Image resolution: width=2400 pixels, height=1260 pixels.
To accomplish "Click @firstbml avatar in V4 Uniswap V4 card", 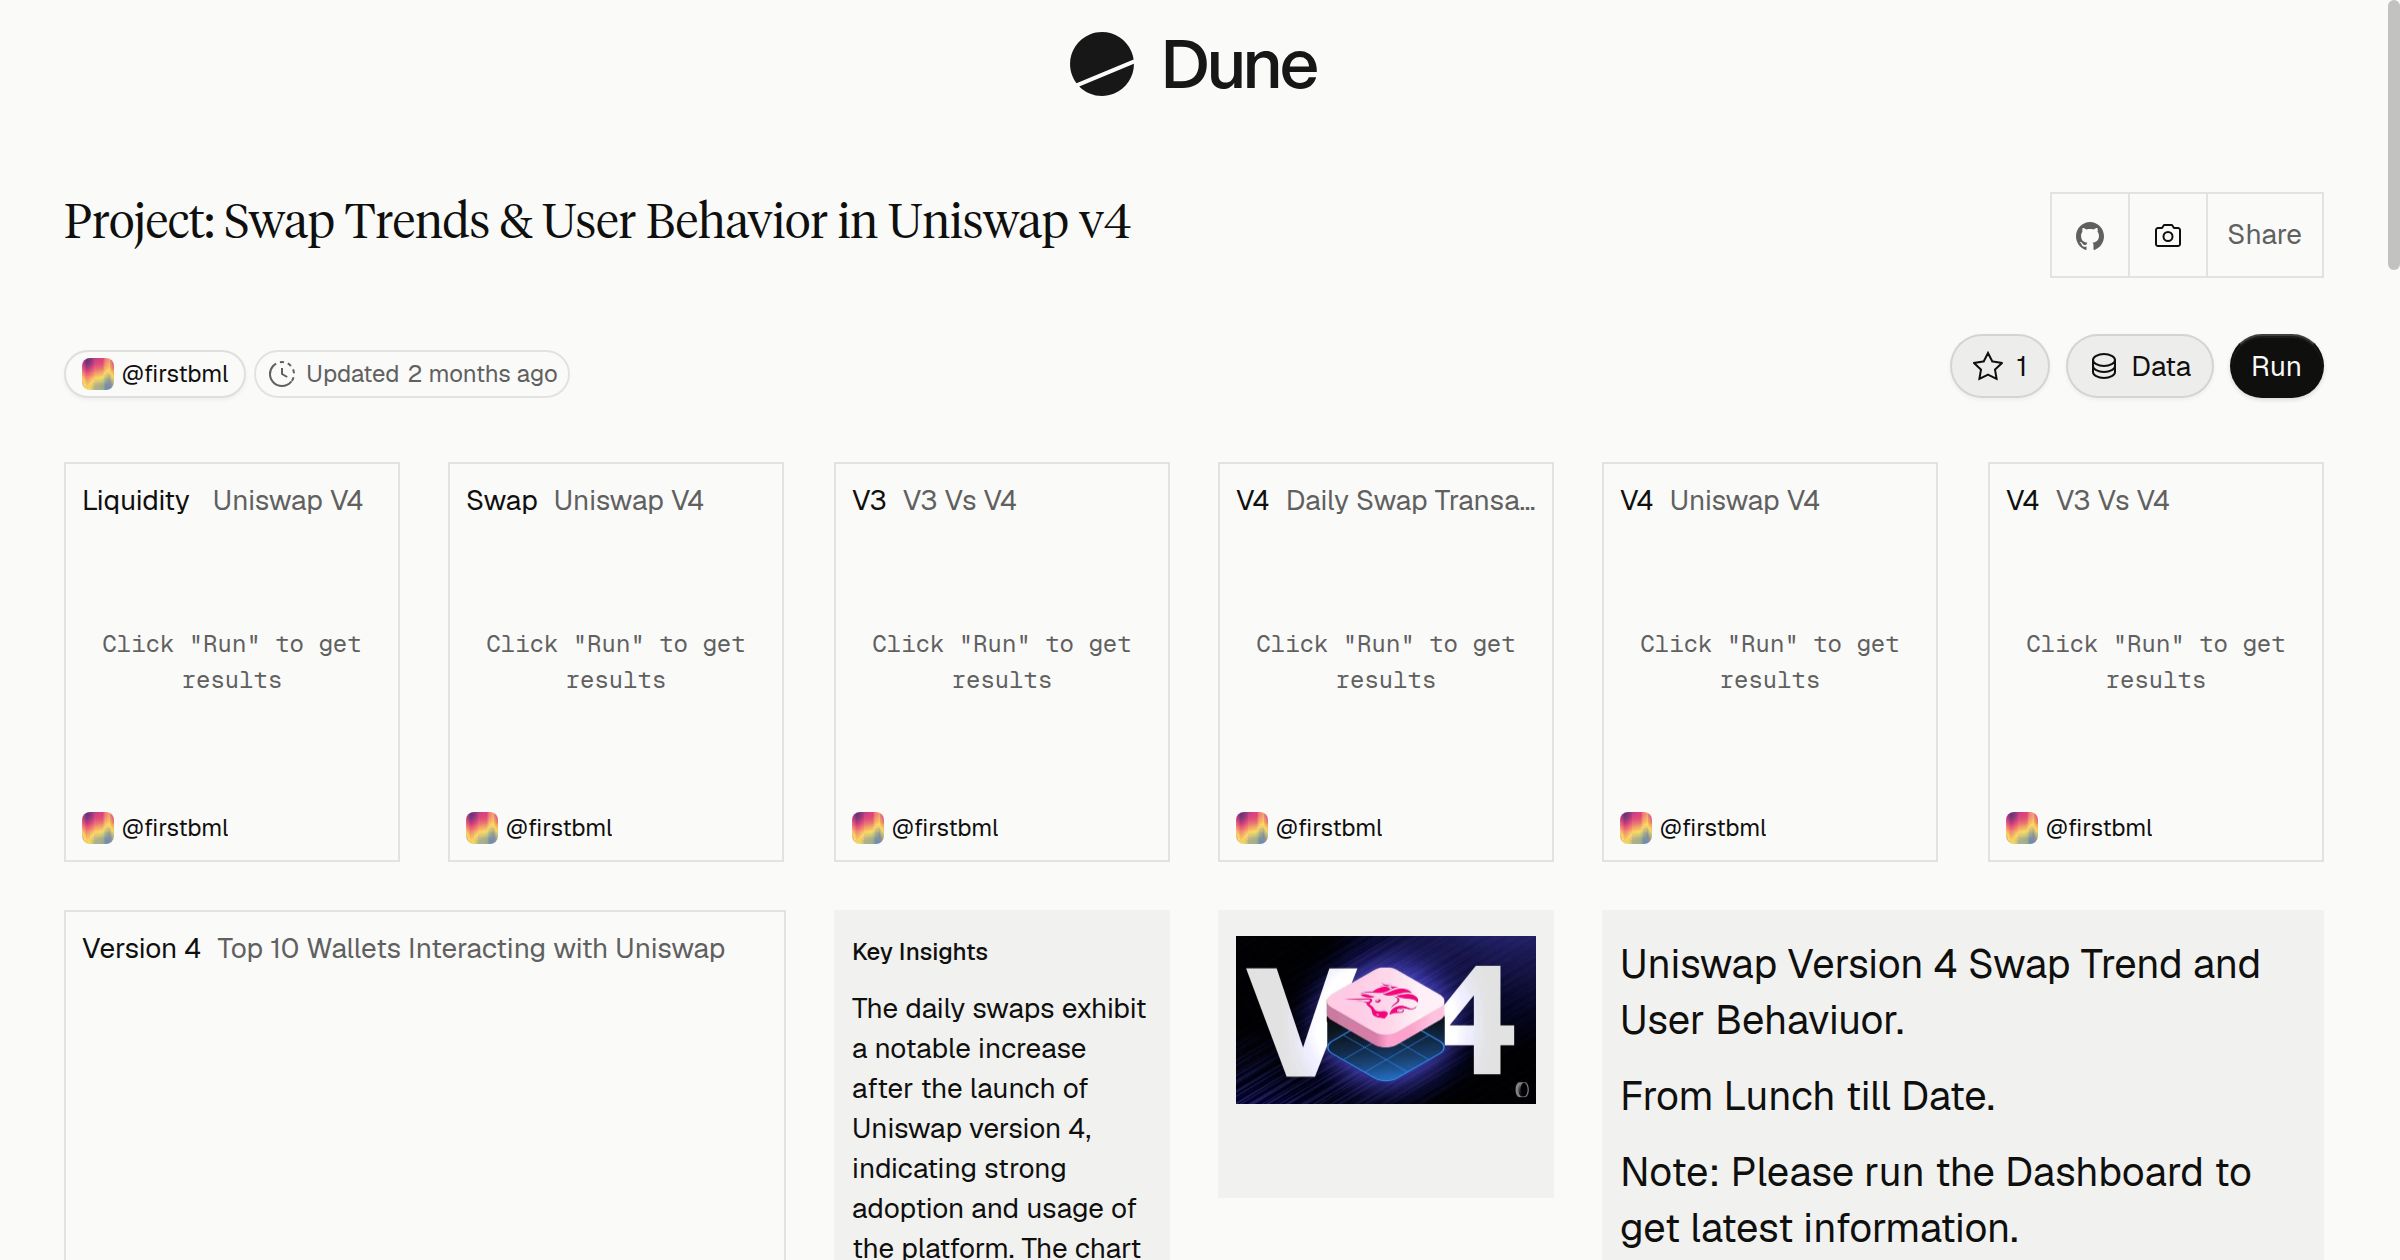I will pos(1635,828).
